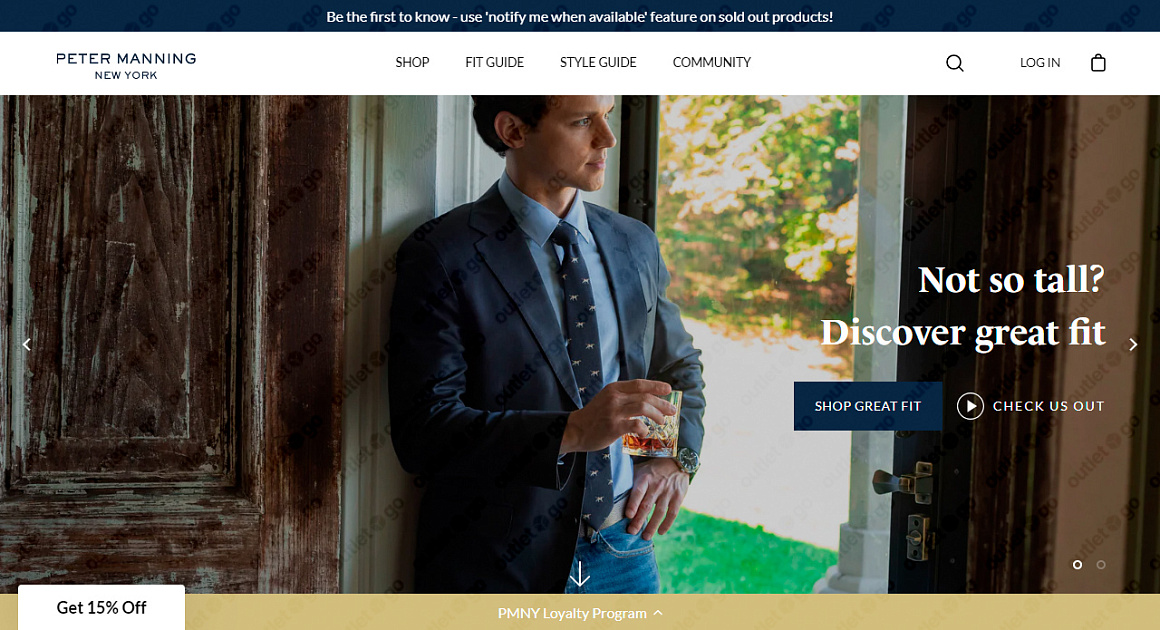The image size is (1160, 630).
Task: Open the STYLE GUIDE menu
Action: (598, 63)
